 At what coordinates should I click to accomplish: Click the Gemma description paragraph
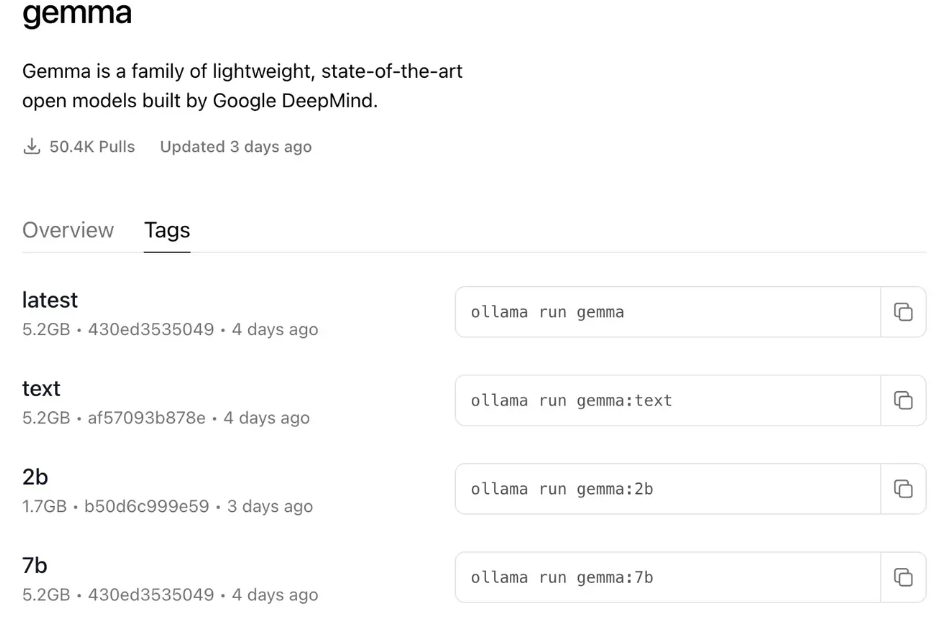click(241, 86)
